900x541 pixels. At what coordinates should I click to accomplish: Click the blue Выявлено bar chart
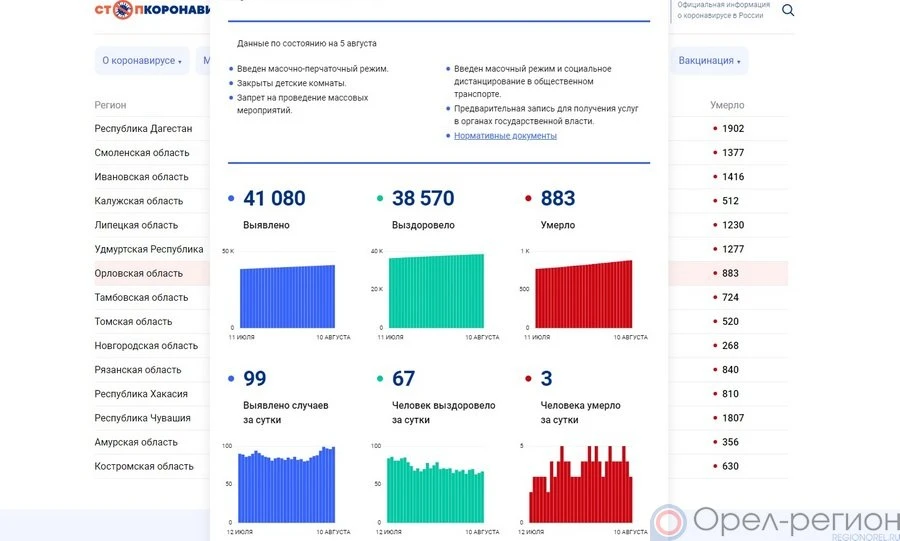[285, 296]
